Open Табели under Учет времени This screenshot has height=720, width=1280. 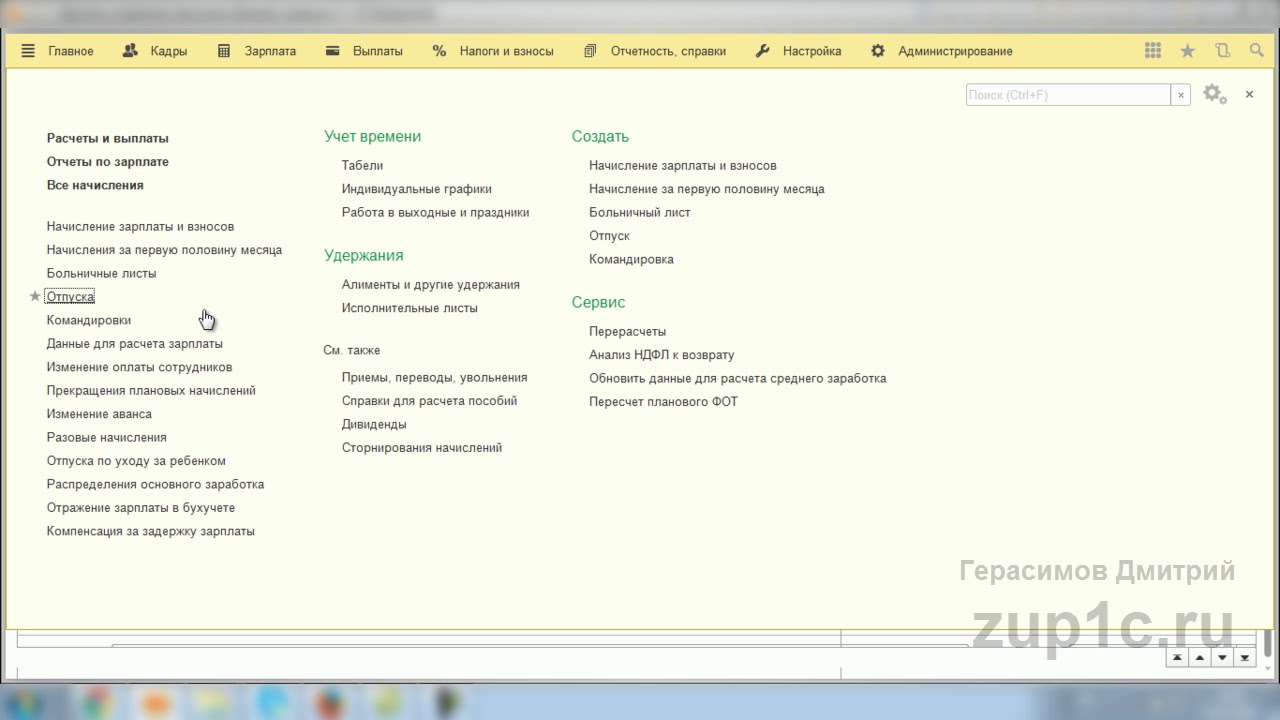tap(362, 165)
